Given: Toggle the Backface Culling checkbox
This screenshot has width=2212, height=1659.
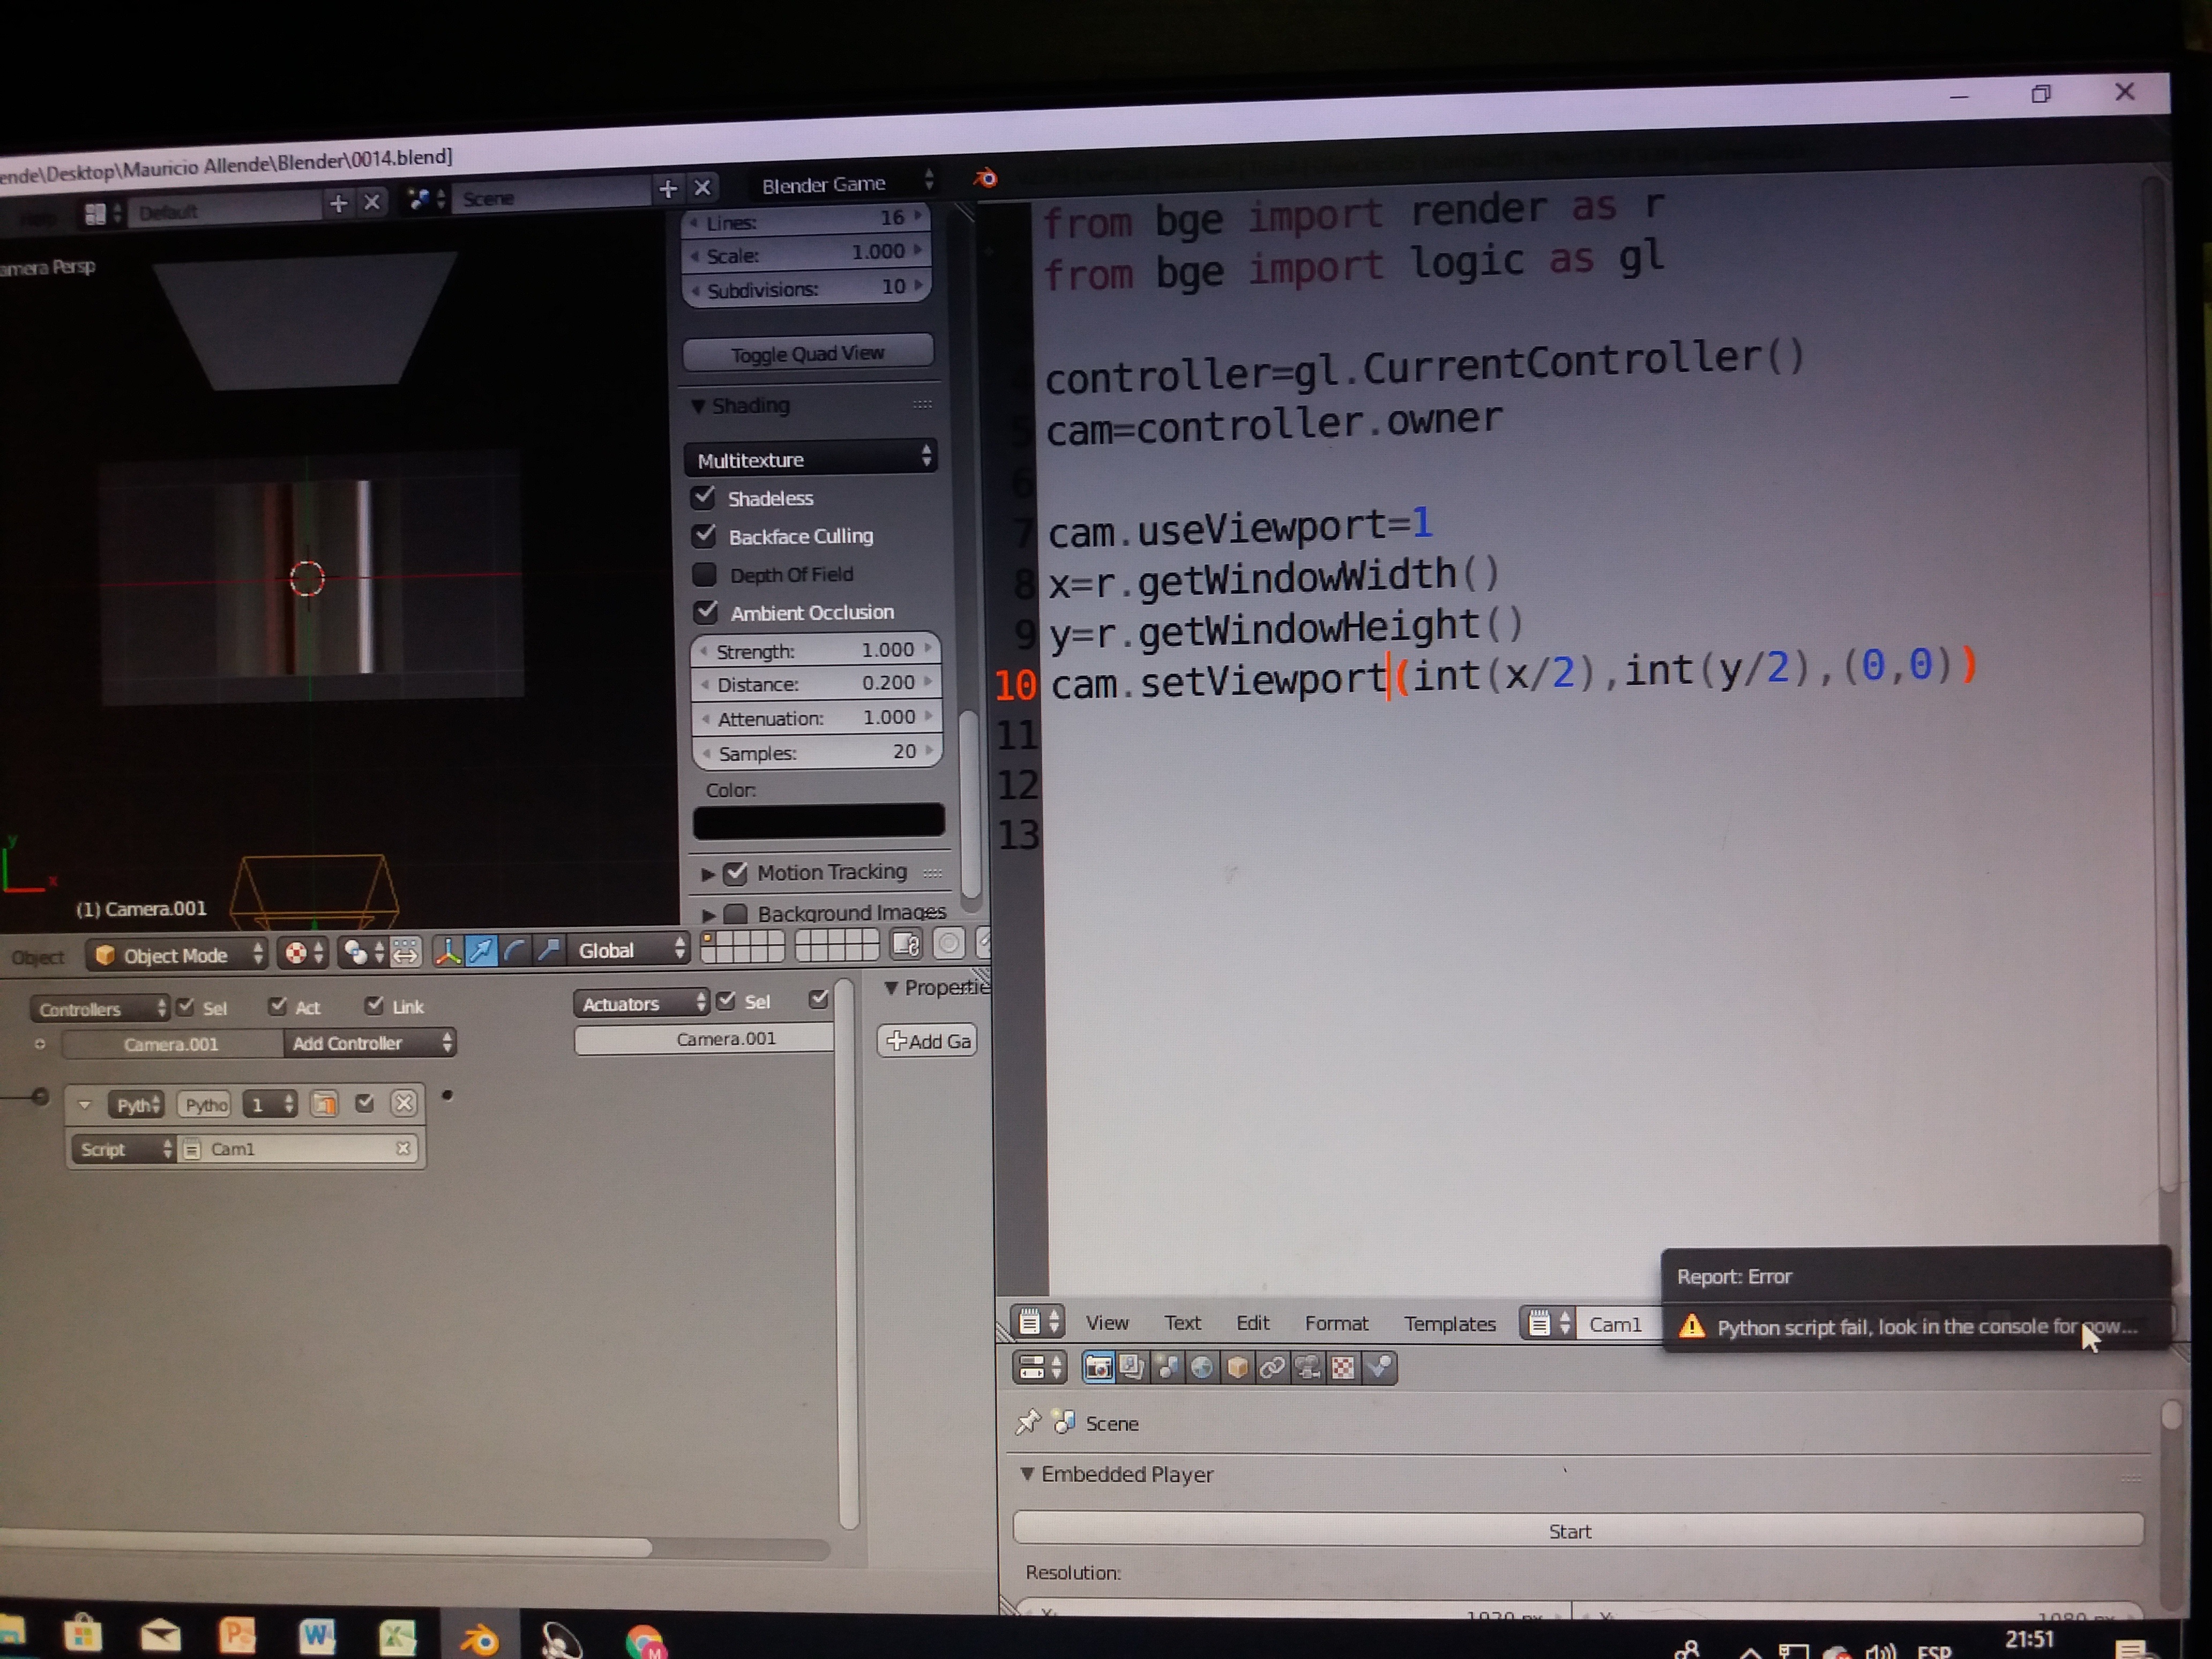Looking at the screenshot, I should click(x=705, y=535).
